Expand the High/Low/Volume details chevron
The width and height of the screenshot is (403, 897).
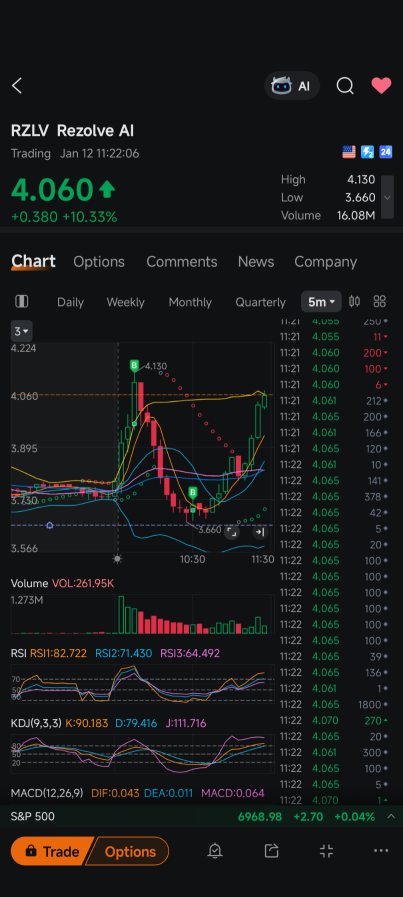(388, 197)
